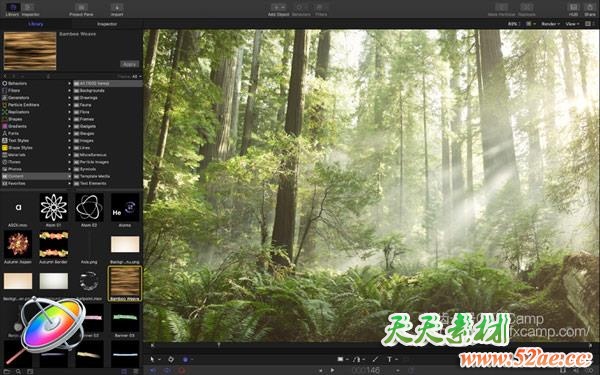Expand the Backgrounds folder arrow
The image size is (600, 375).
(70, 90)
